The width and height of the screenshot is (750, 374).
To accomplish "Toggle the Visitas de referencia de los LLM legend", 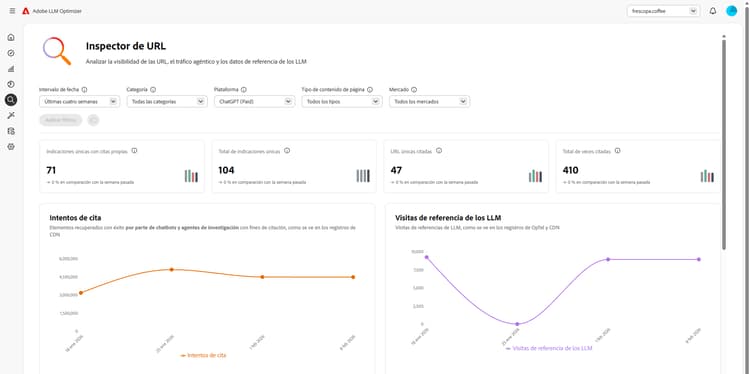I will coord(549,349).
